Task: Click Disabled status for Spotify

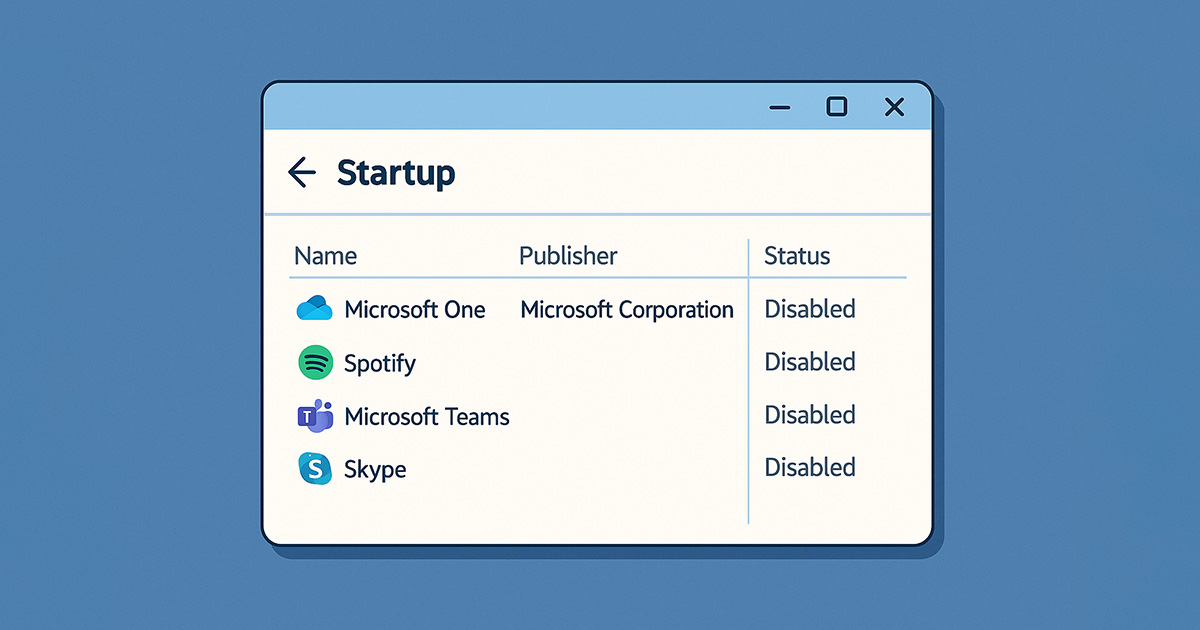Action: [x=810, y=362]
